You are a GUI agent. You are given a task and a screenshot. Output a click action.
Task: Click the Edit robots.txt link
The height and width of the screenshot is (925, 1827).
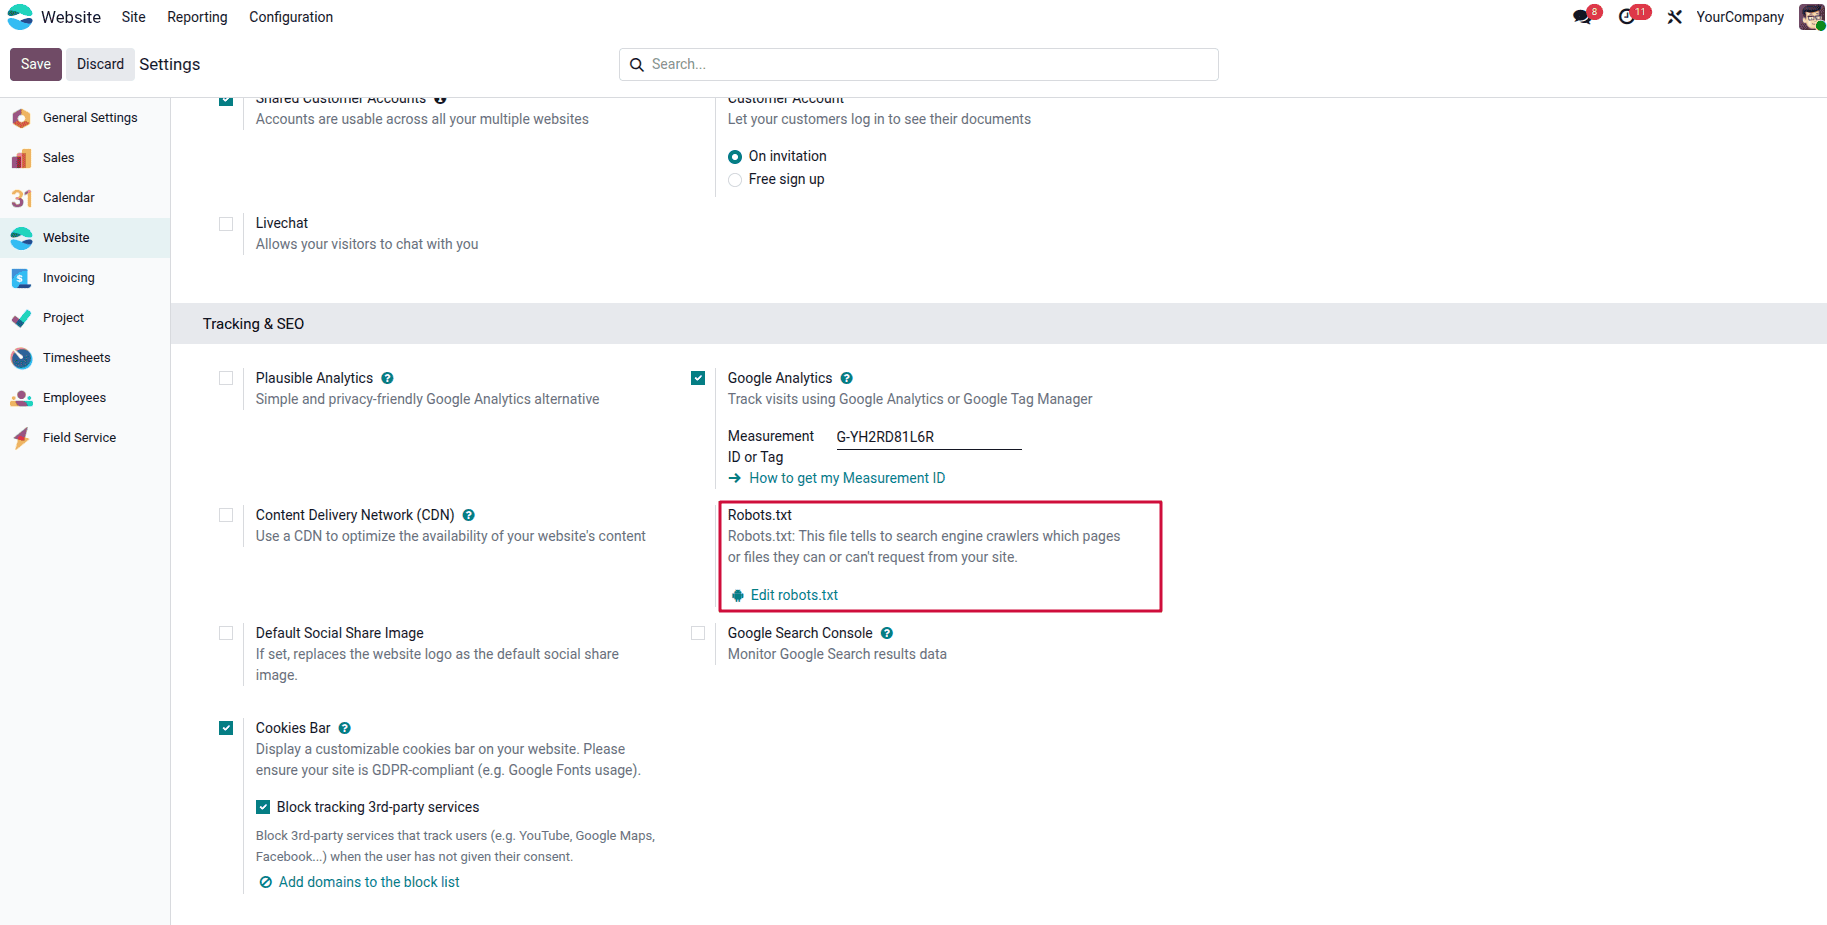(785, 595)
